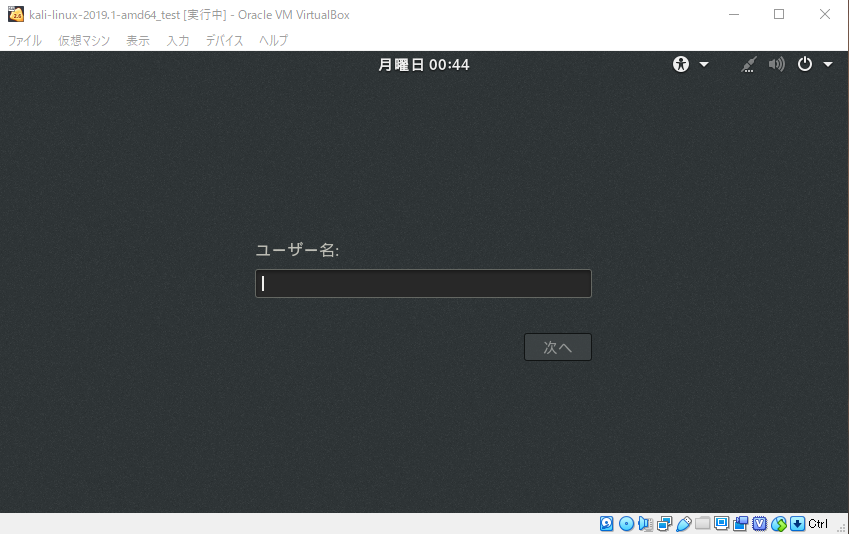The height and width of the screenshot is (534, 849).
Task: Click the shared folders indicator icon
Action: coord(703,523)
